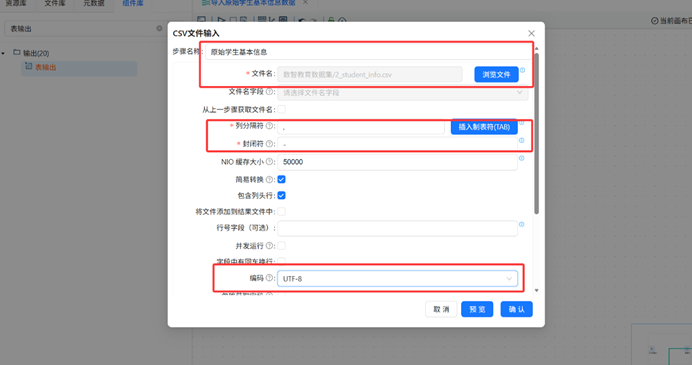
Task: Focus the NIO 缓存大小 field with 50000
Action: coord(397,162)
